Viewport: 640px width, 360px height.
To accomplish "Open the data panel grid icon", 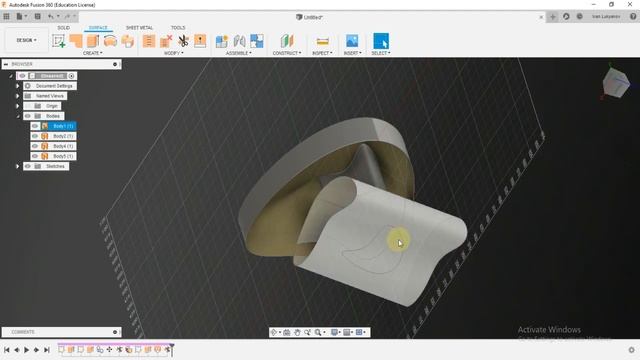I will (7, 16).
